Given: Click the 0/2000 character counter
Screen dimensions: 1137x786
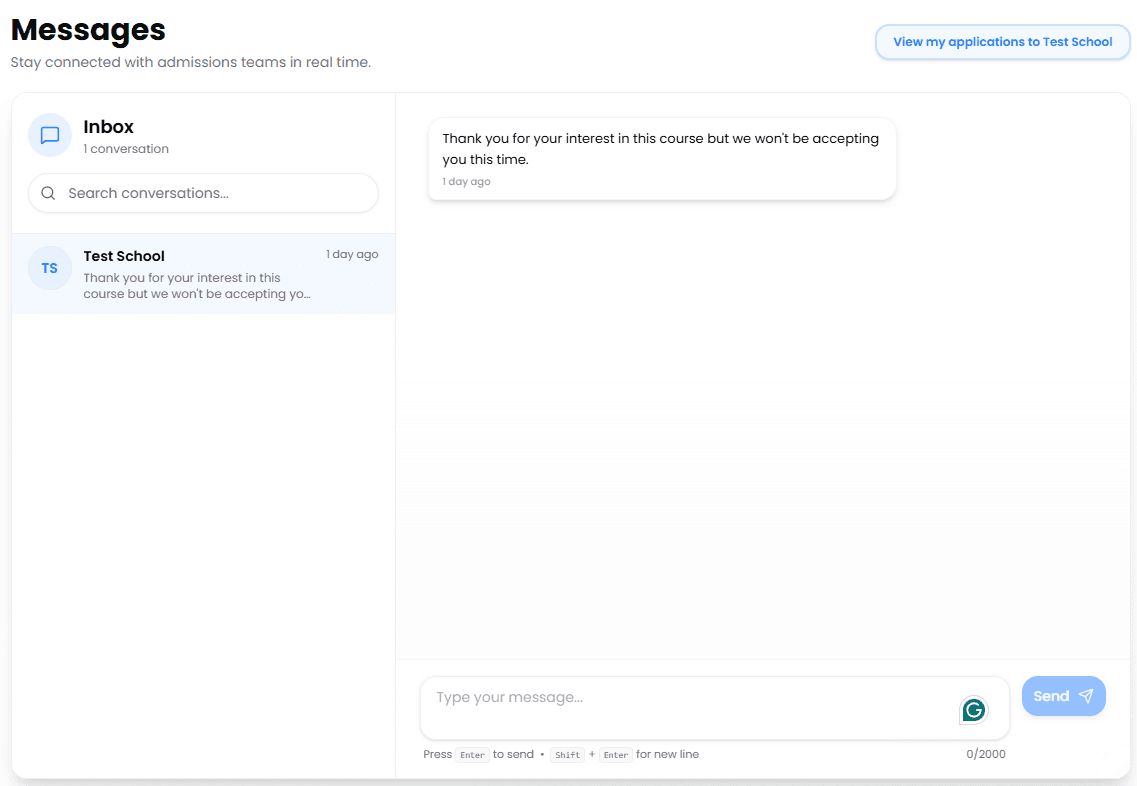Looking at the screenshot, I should coord(985,754).
